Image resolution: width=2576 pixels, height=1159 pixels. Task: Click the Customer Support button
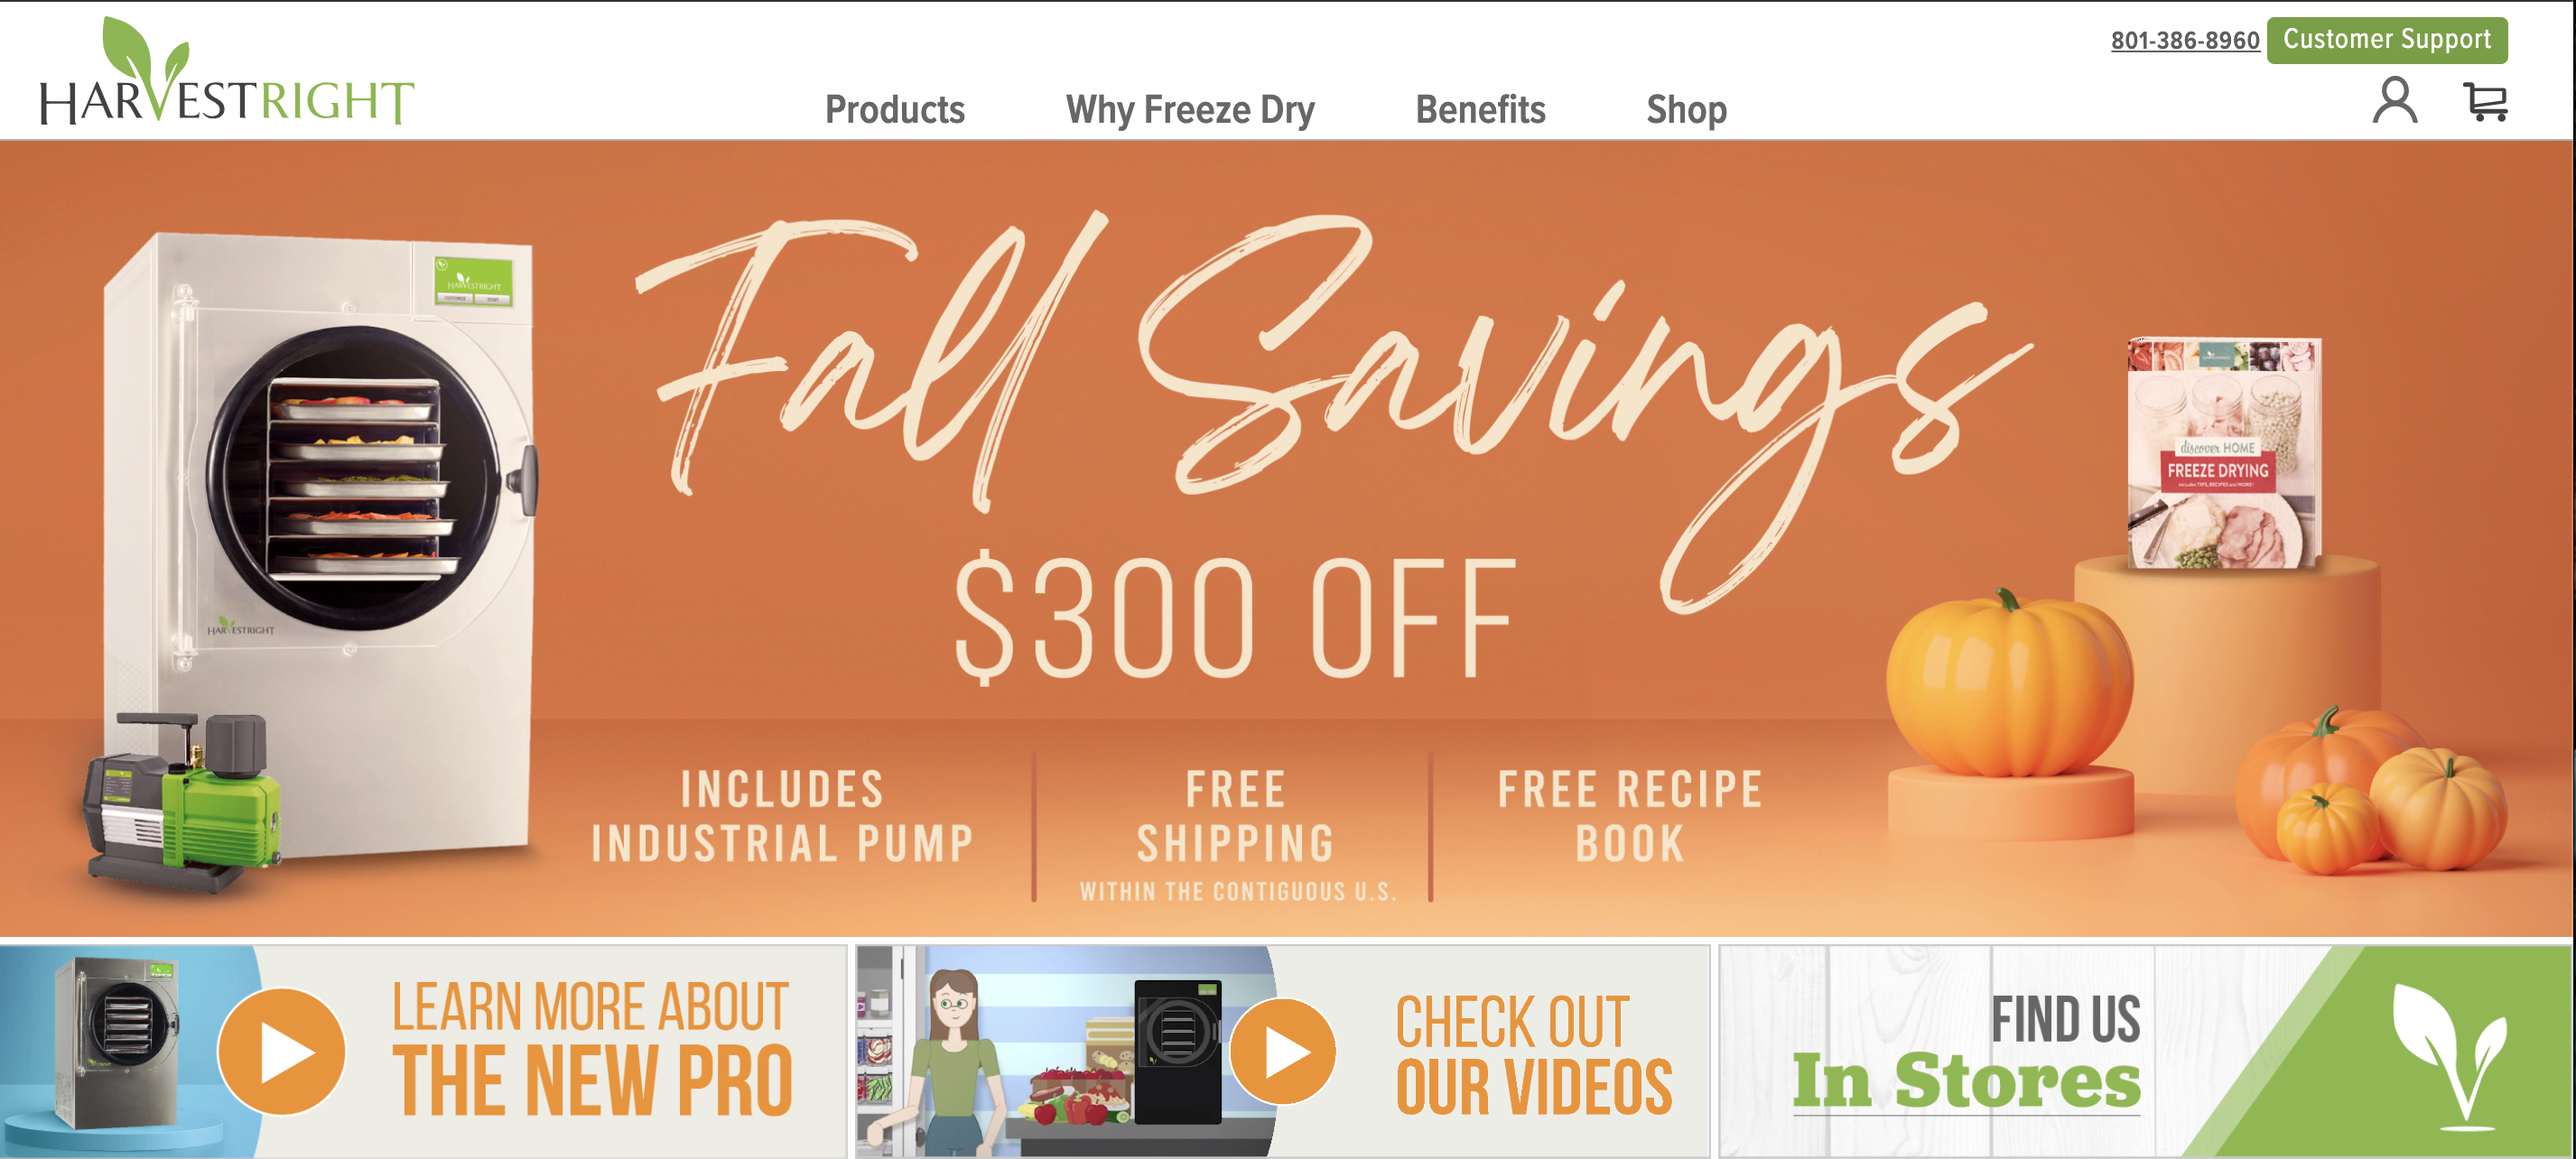point(2386,40)
